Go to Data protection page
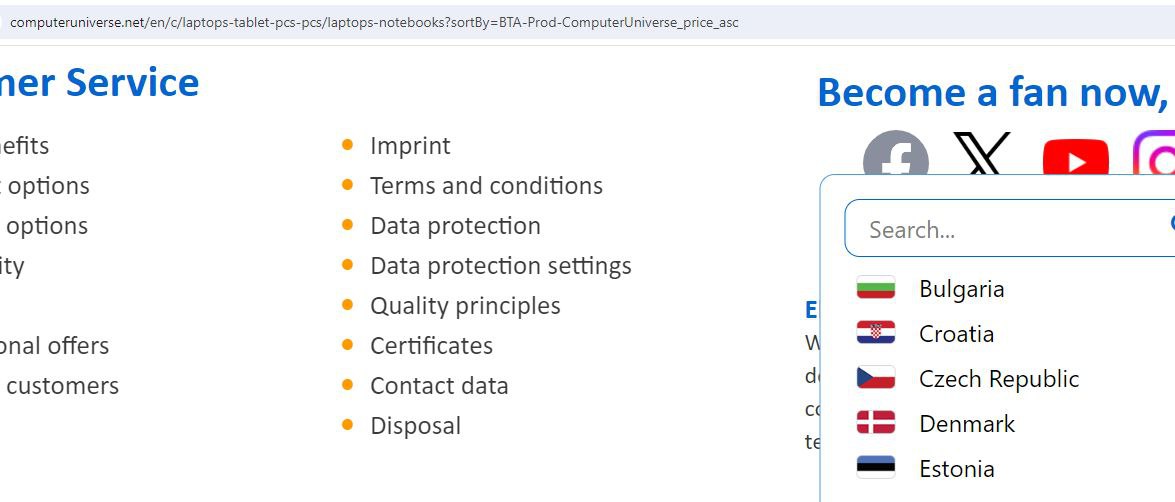The height and width of the screenshot is (502, 1175). [455, 226]
